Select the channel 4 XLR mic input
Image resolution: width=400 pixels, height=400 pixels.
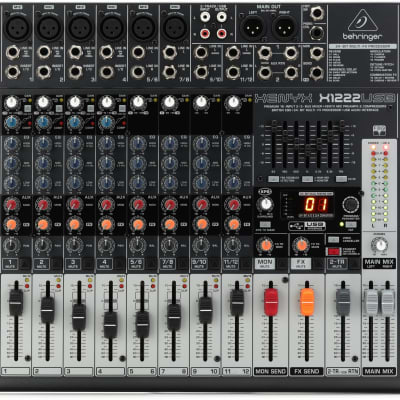point(112,28)
